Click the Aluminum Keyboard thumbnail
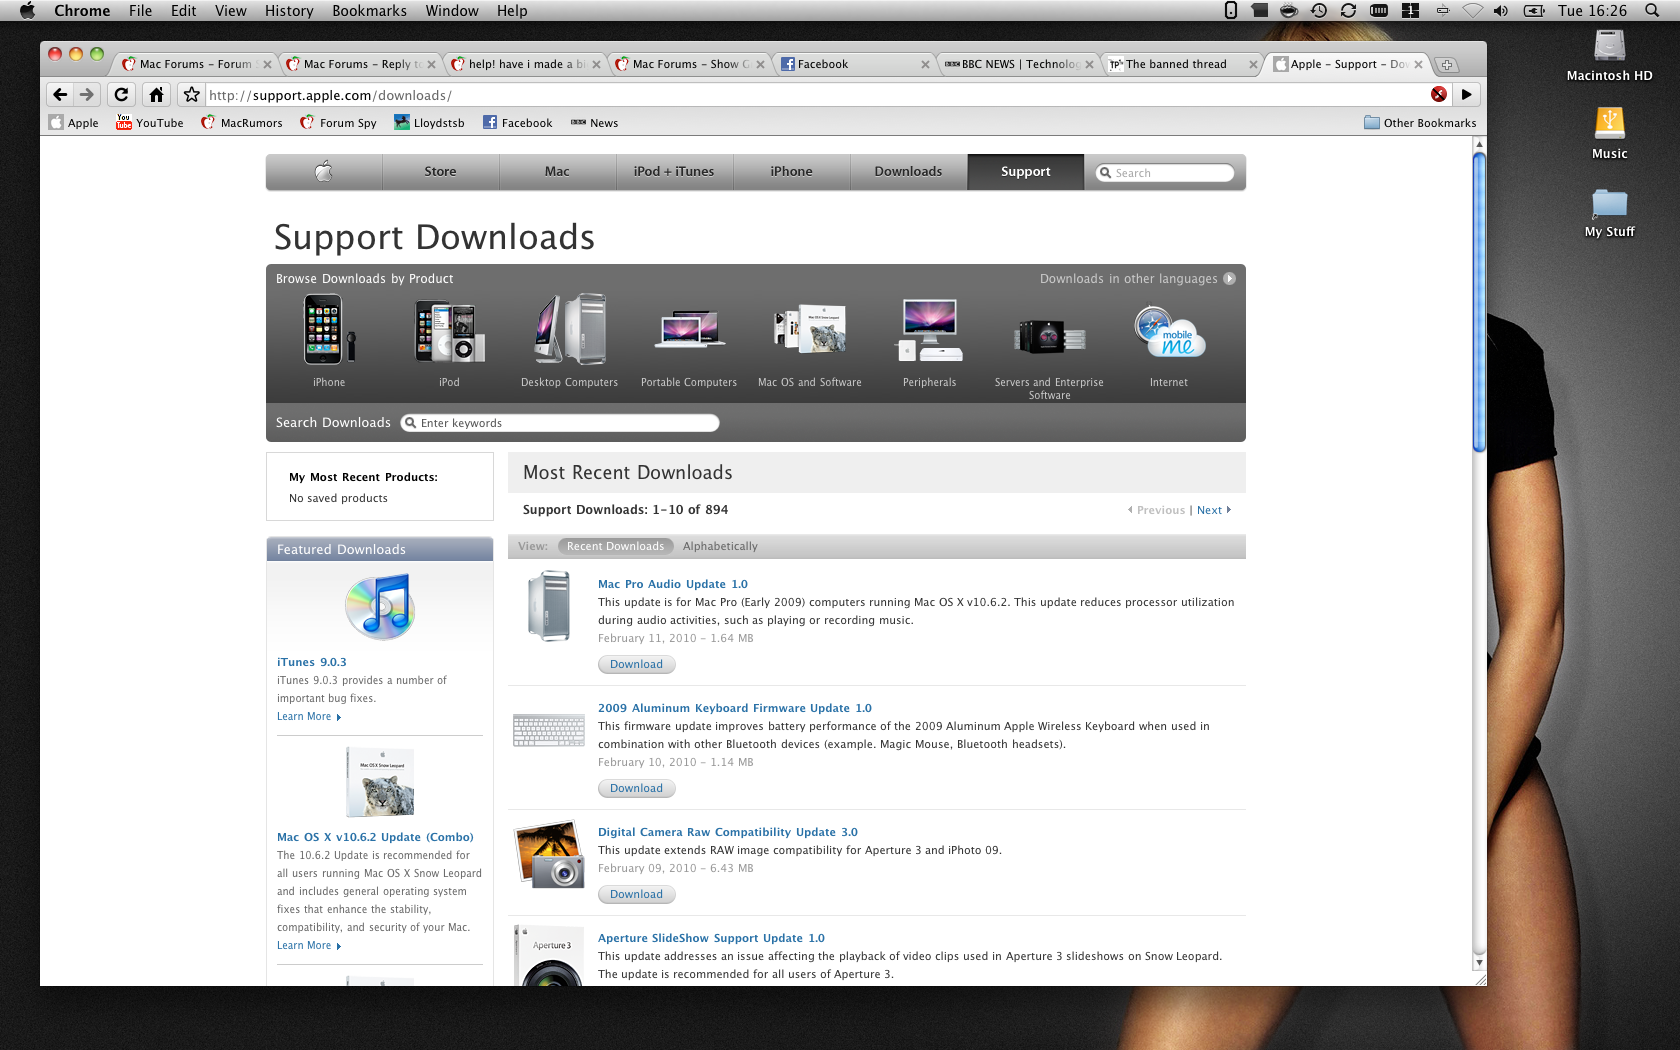Screen dimensions: 1680x1050 point(549,730)
